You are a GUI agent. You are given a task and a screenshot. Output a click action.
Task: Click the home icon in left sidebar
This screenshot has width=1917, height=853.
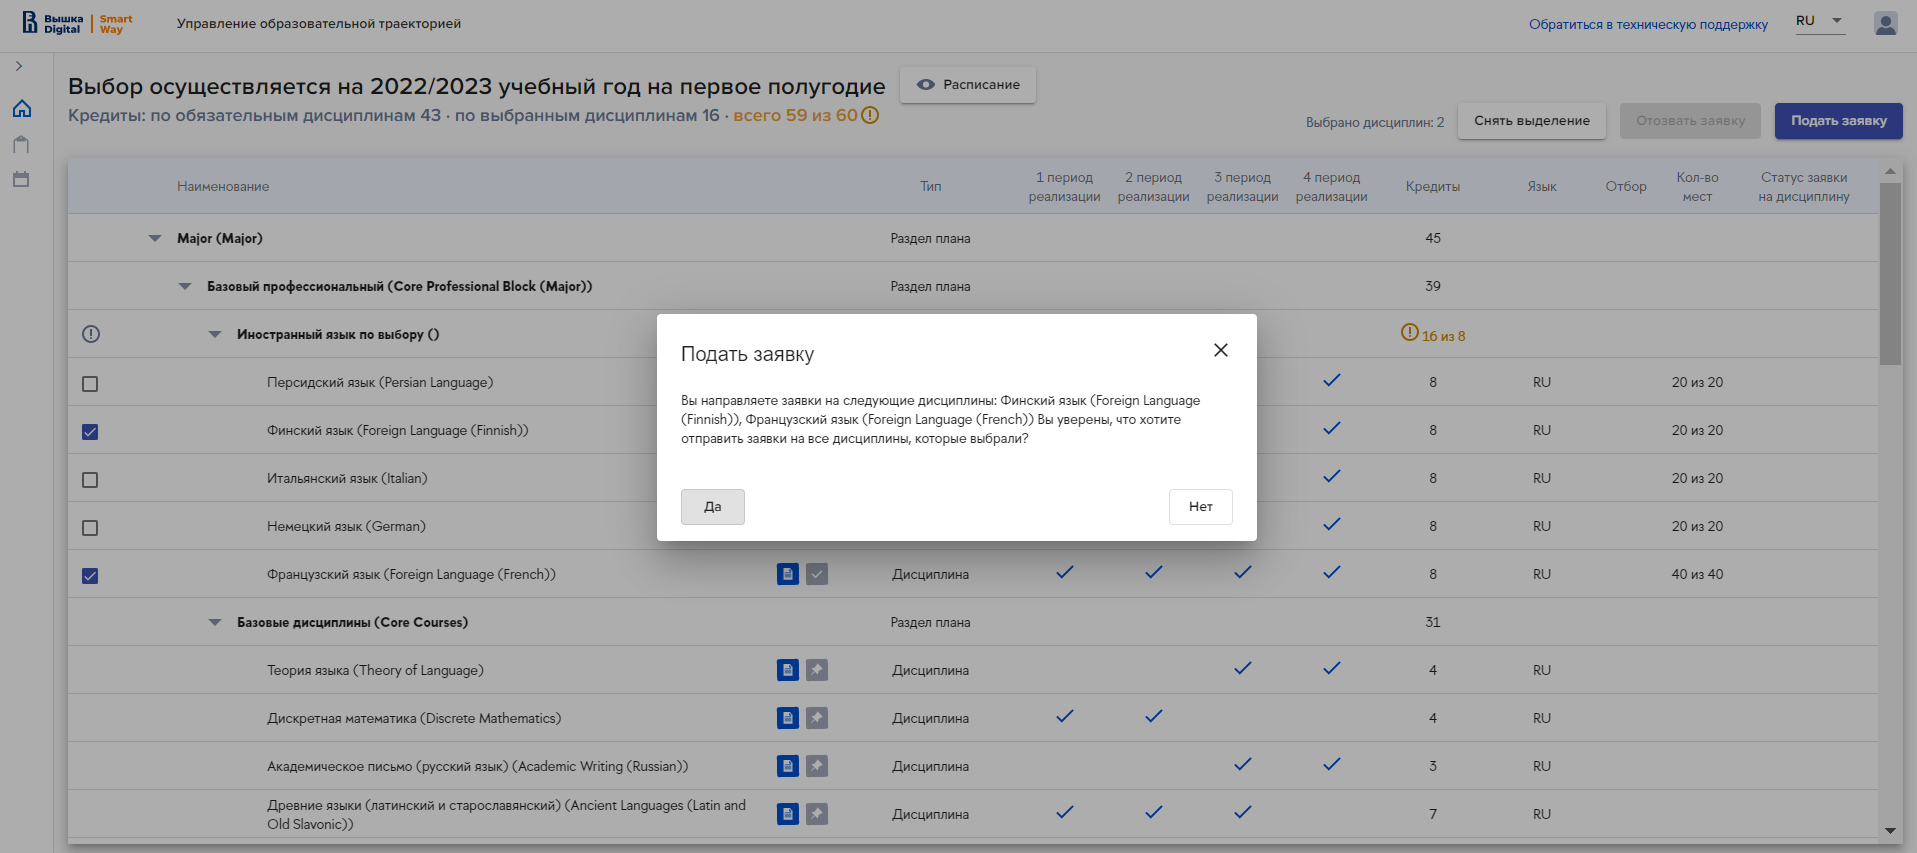(22, 108)
